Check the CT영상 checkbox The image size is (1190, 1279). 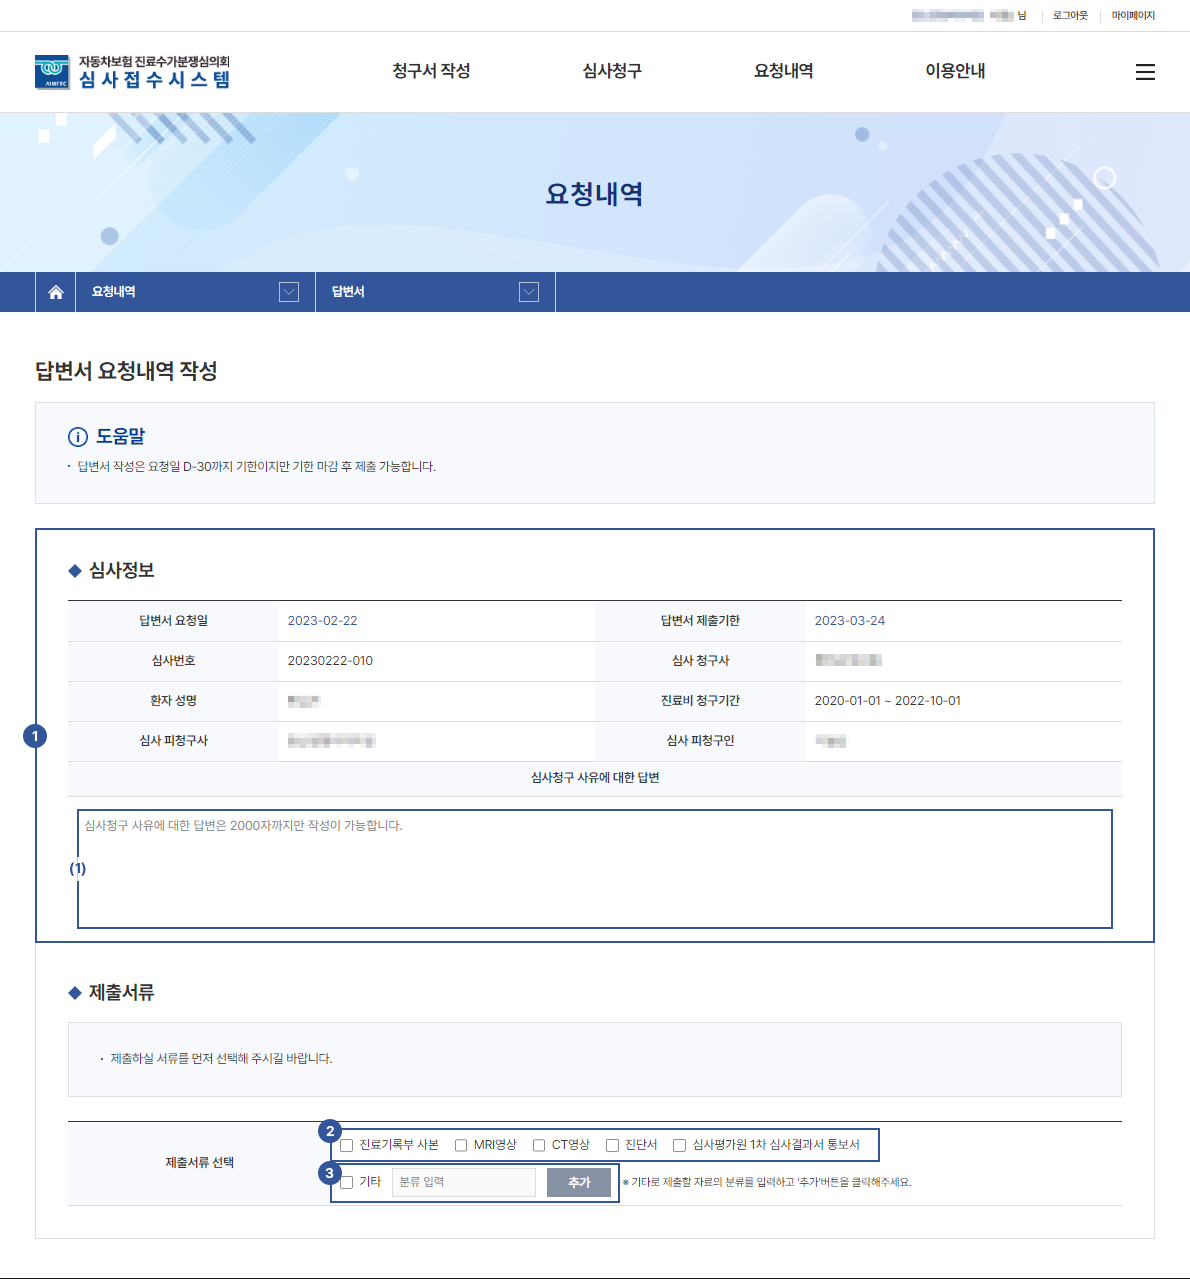[x=539, y=1145]
